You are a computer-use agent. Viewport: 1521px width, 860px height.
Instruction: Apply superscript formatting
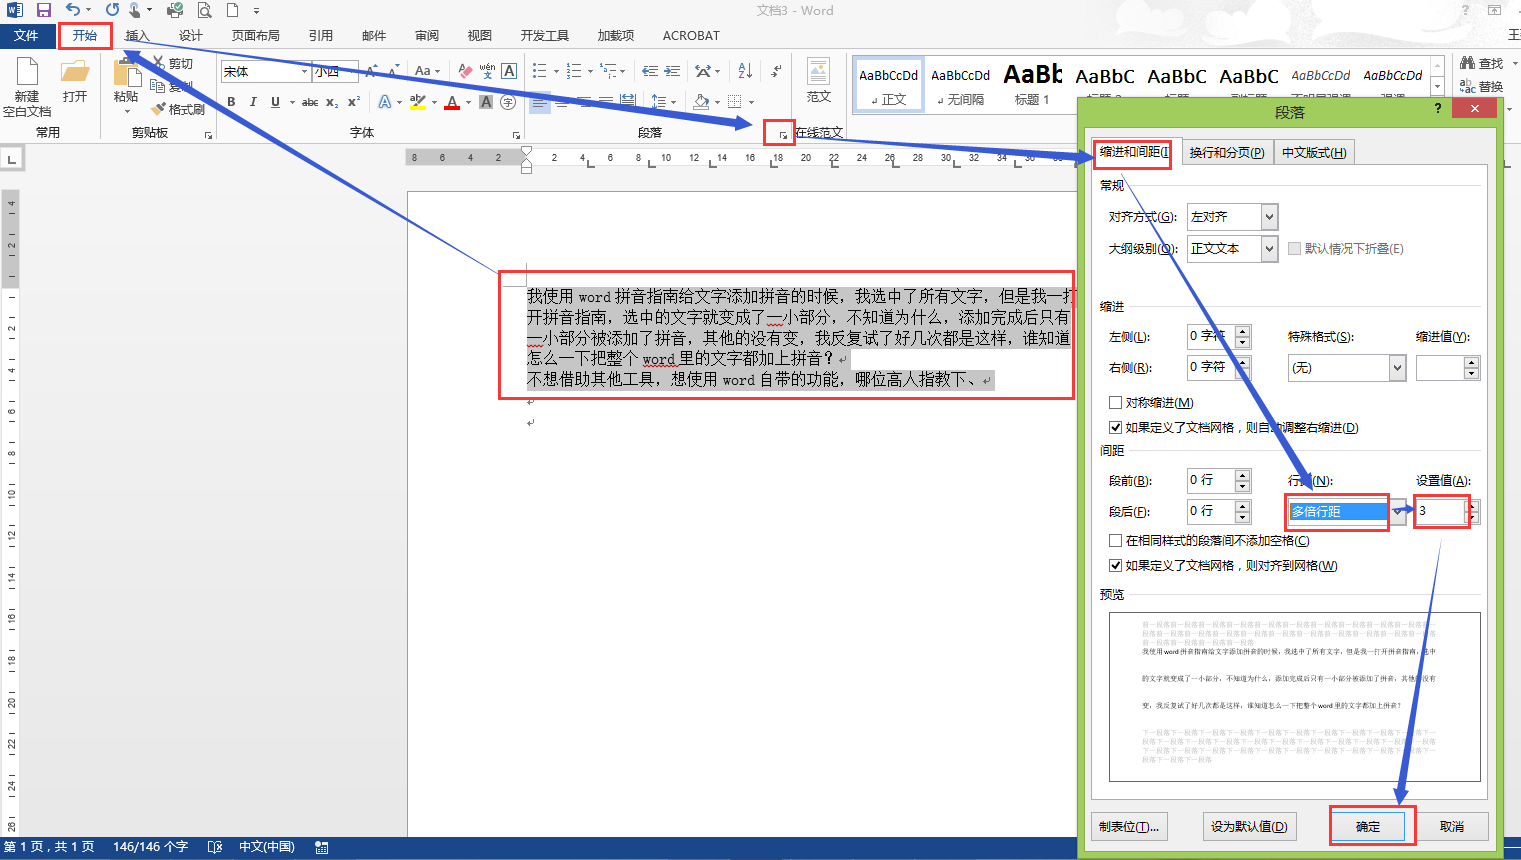click(354, 102)
